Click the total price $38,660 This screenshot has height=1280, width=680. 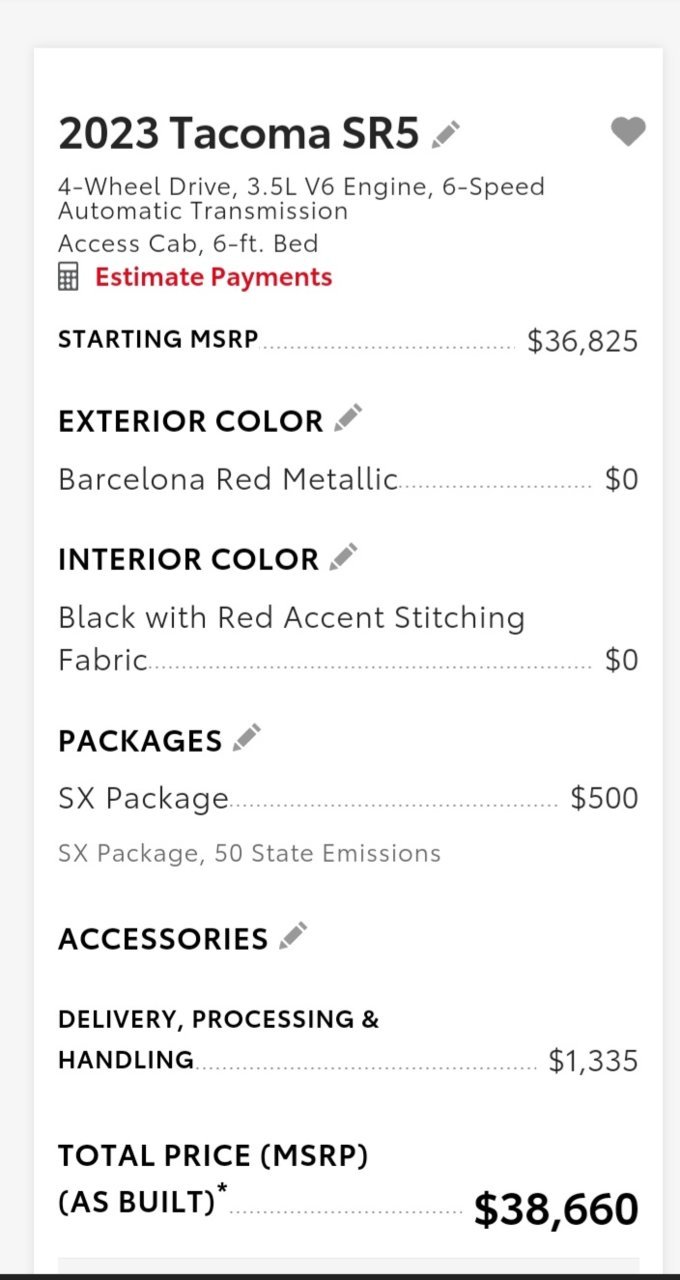556,1209
